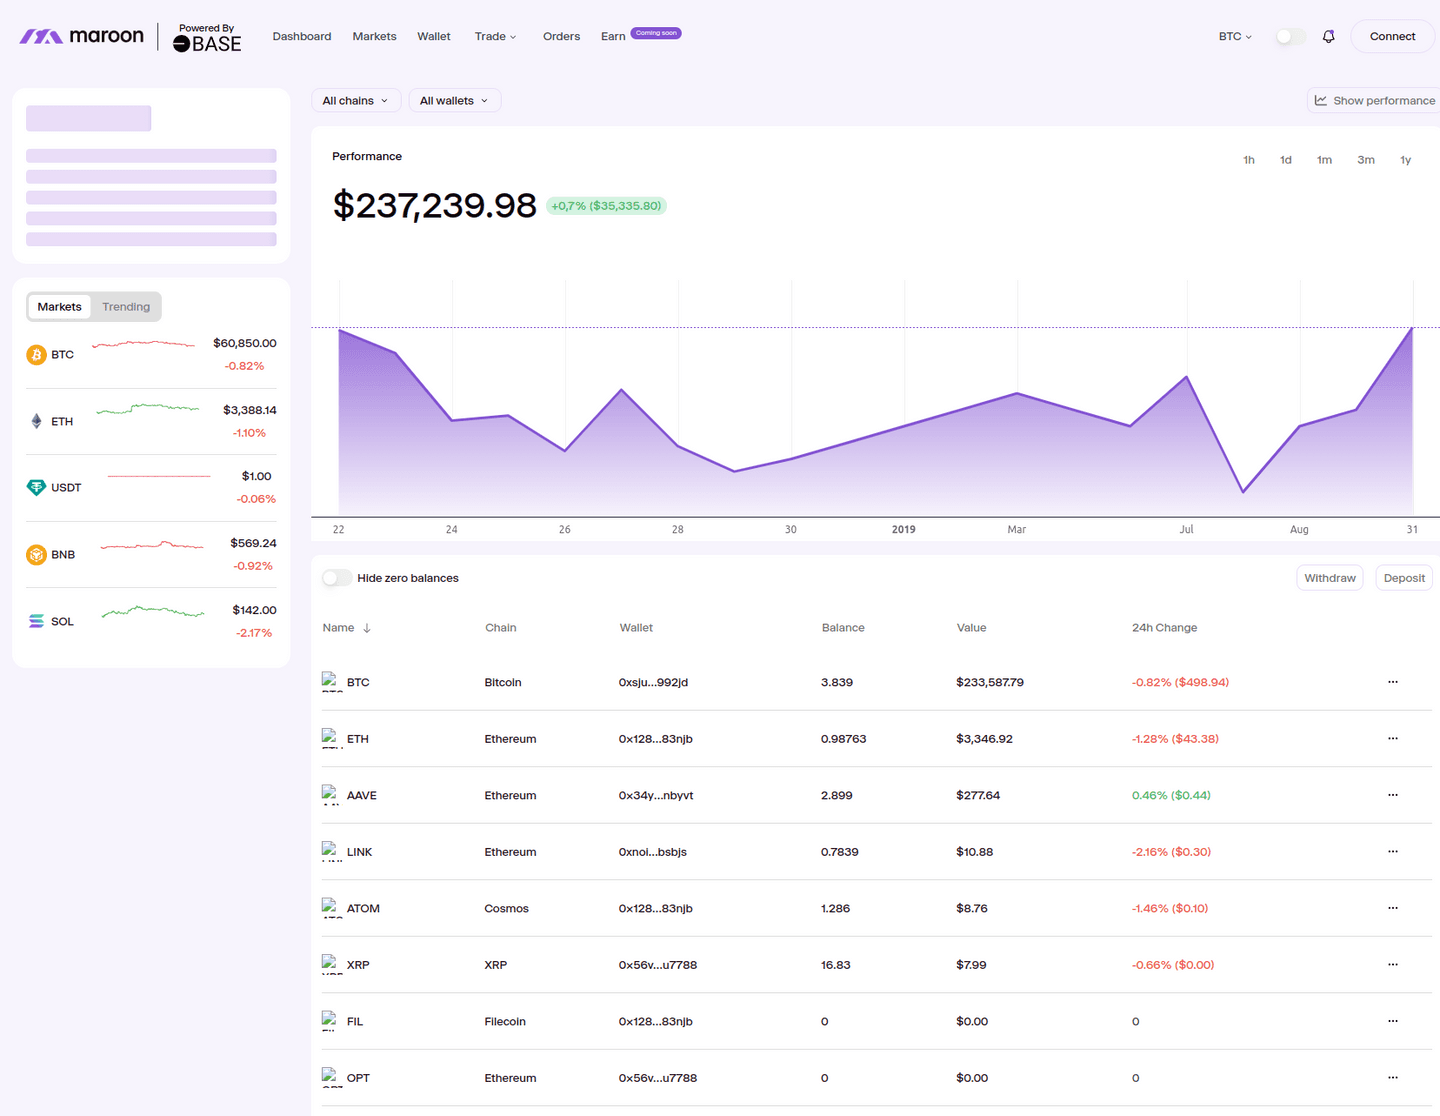Enable Hide zero balances switch
Screen dimensions: 1440x1116
click(x=337, y=578)
